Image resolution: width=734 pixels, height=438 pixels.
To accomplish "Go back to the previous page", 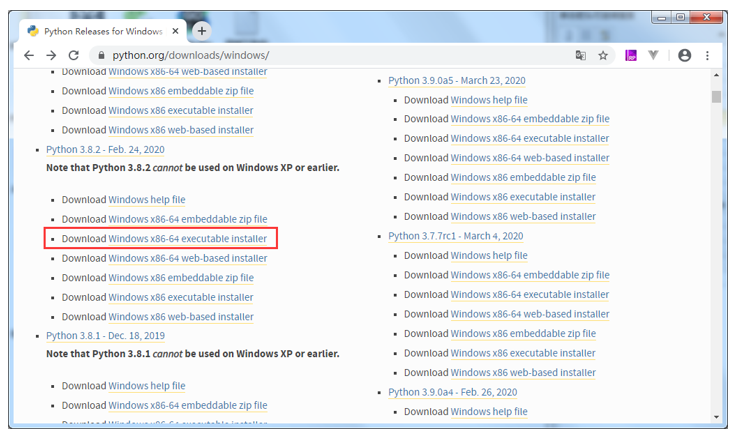I will coord(29,55).
